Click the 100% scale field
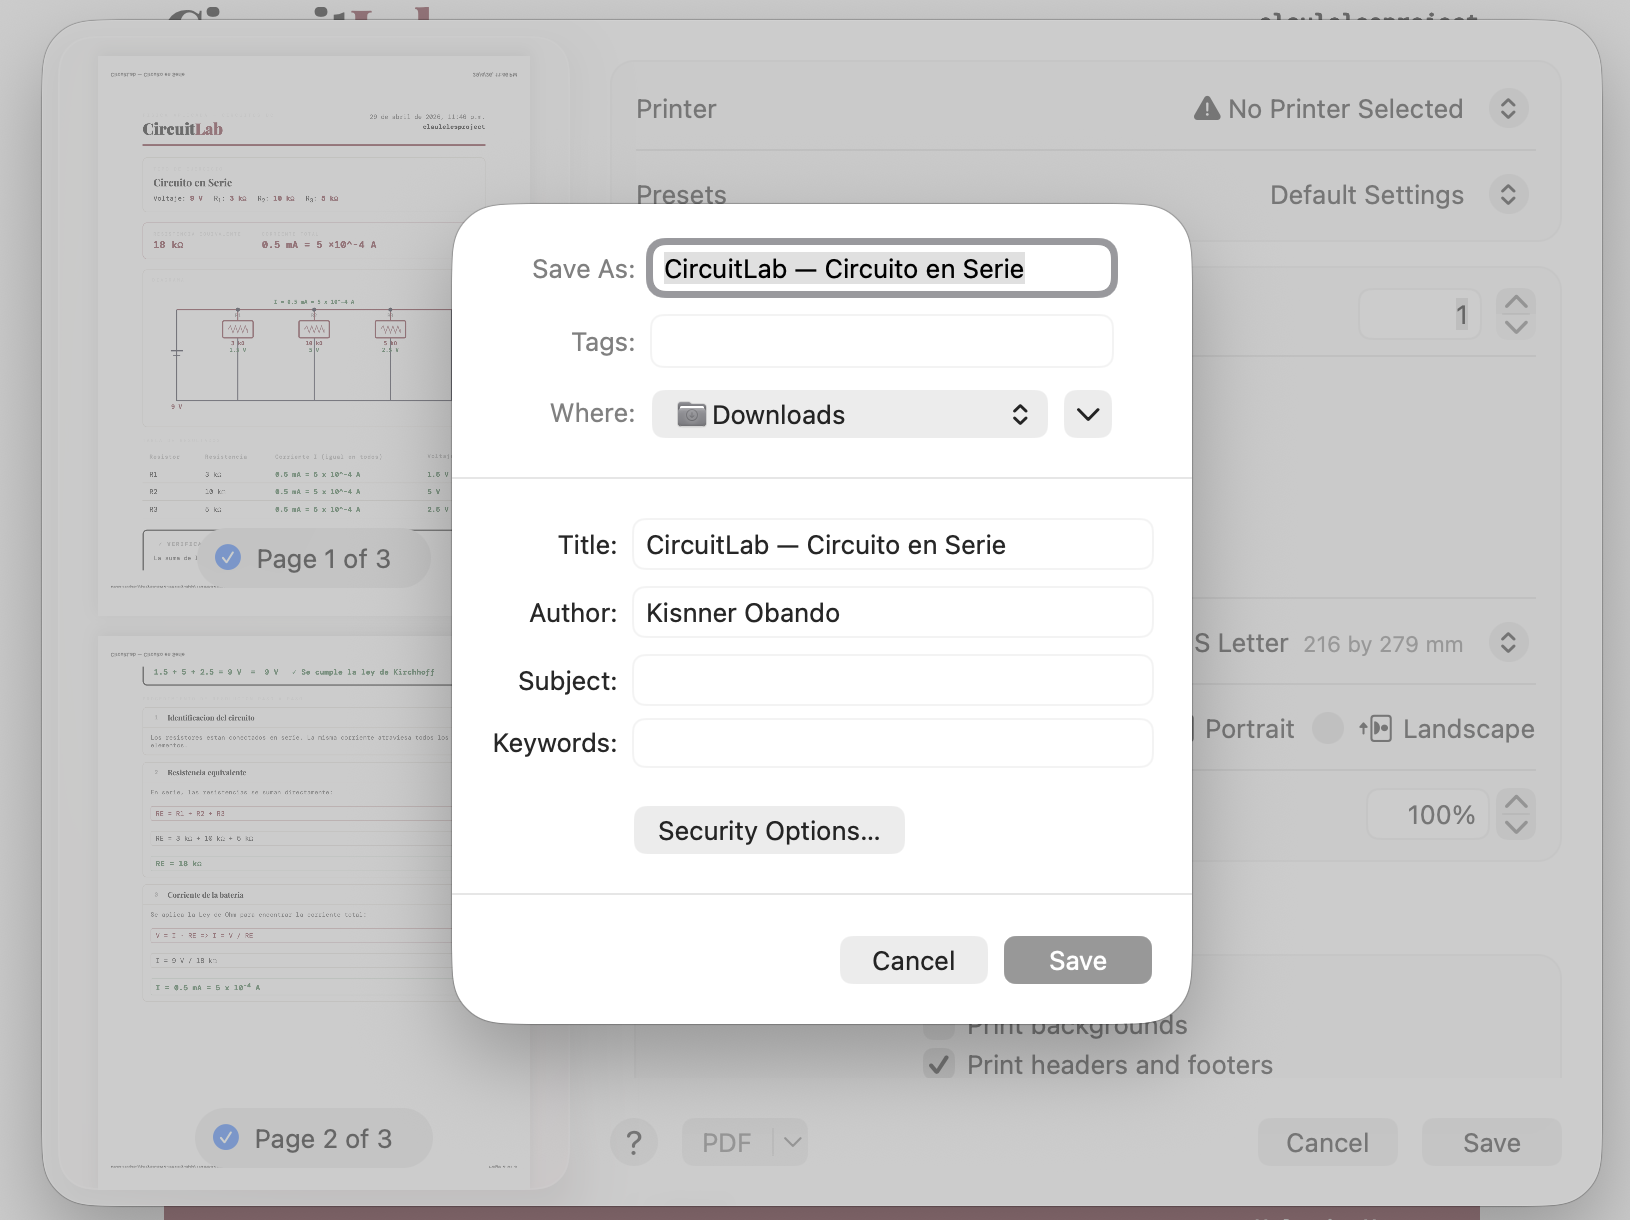Screen dimensions: 1630x1220 point(1428,814)
